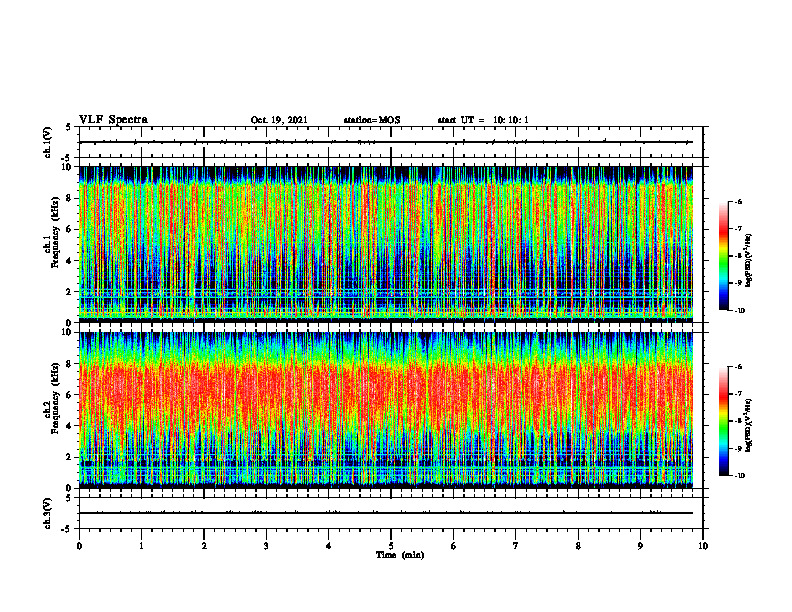
Task: Click time axis tick label 4
Action: click(329, 546)
